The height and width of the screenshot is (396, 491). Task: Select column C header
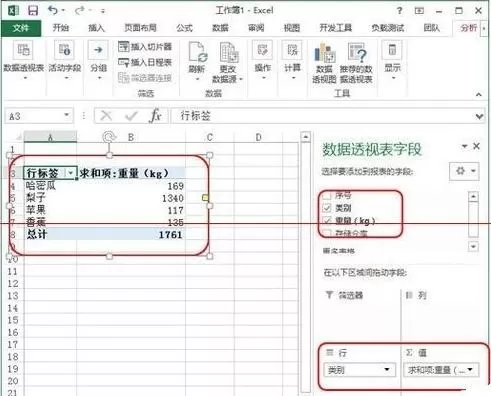coord(210,137)
